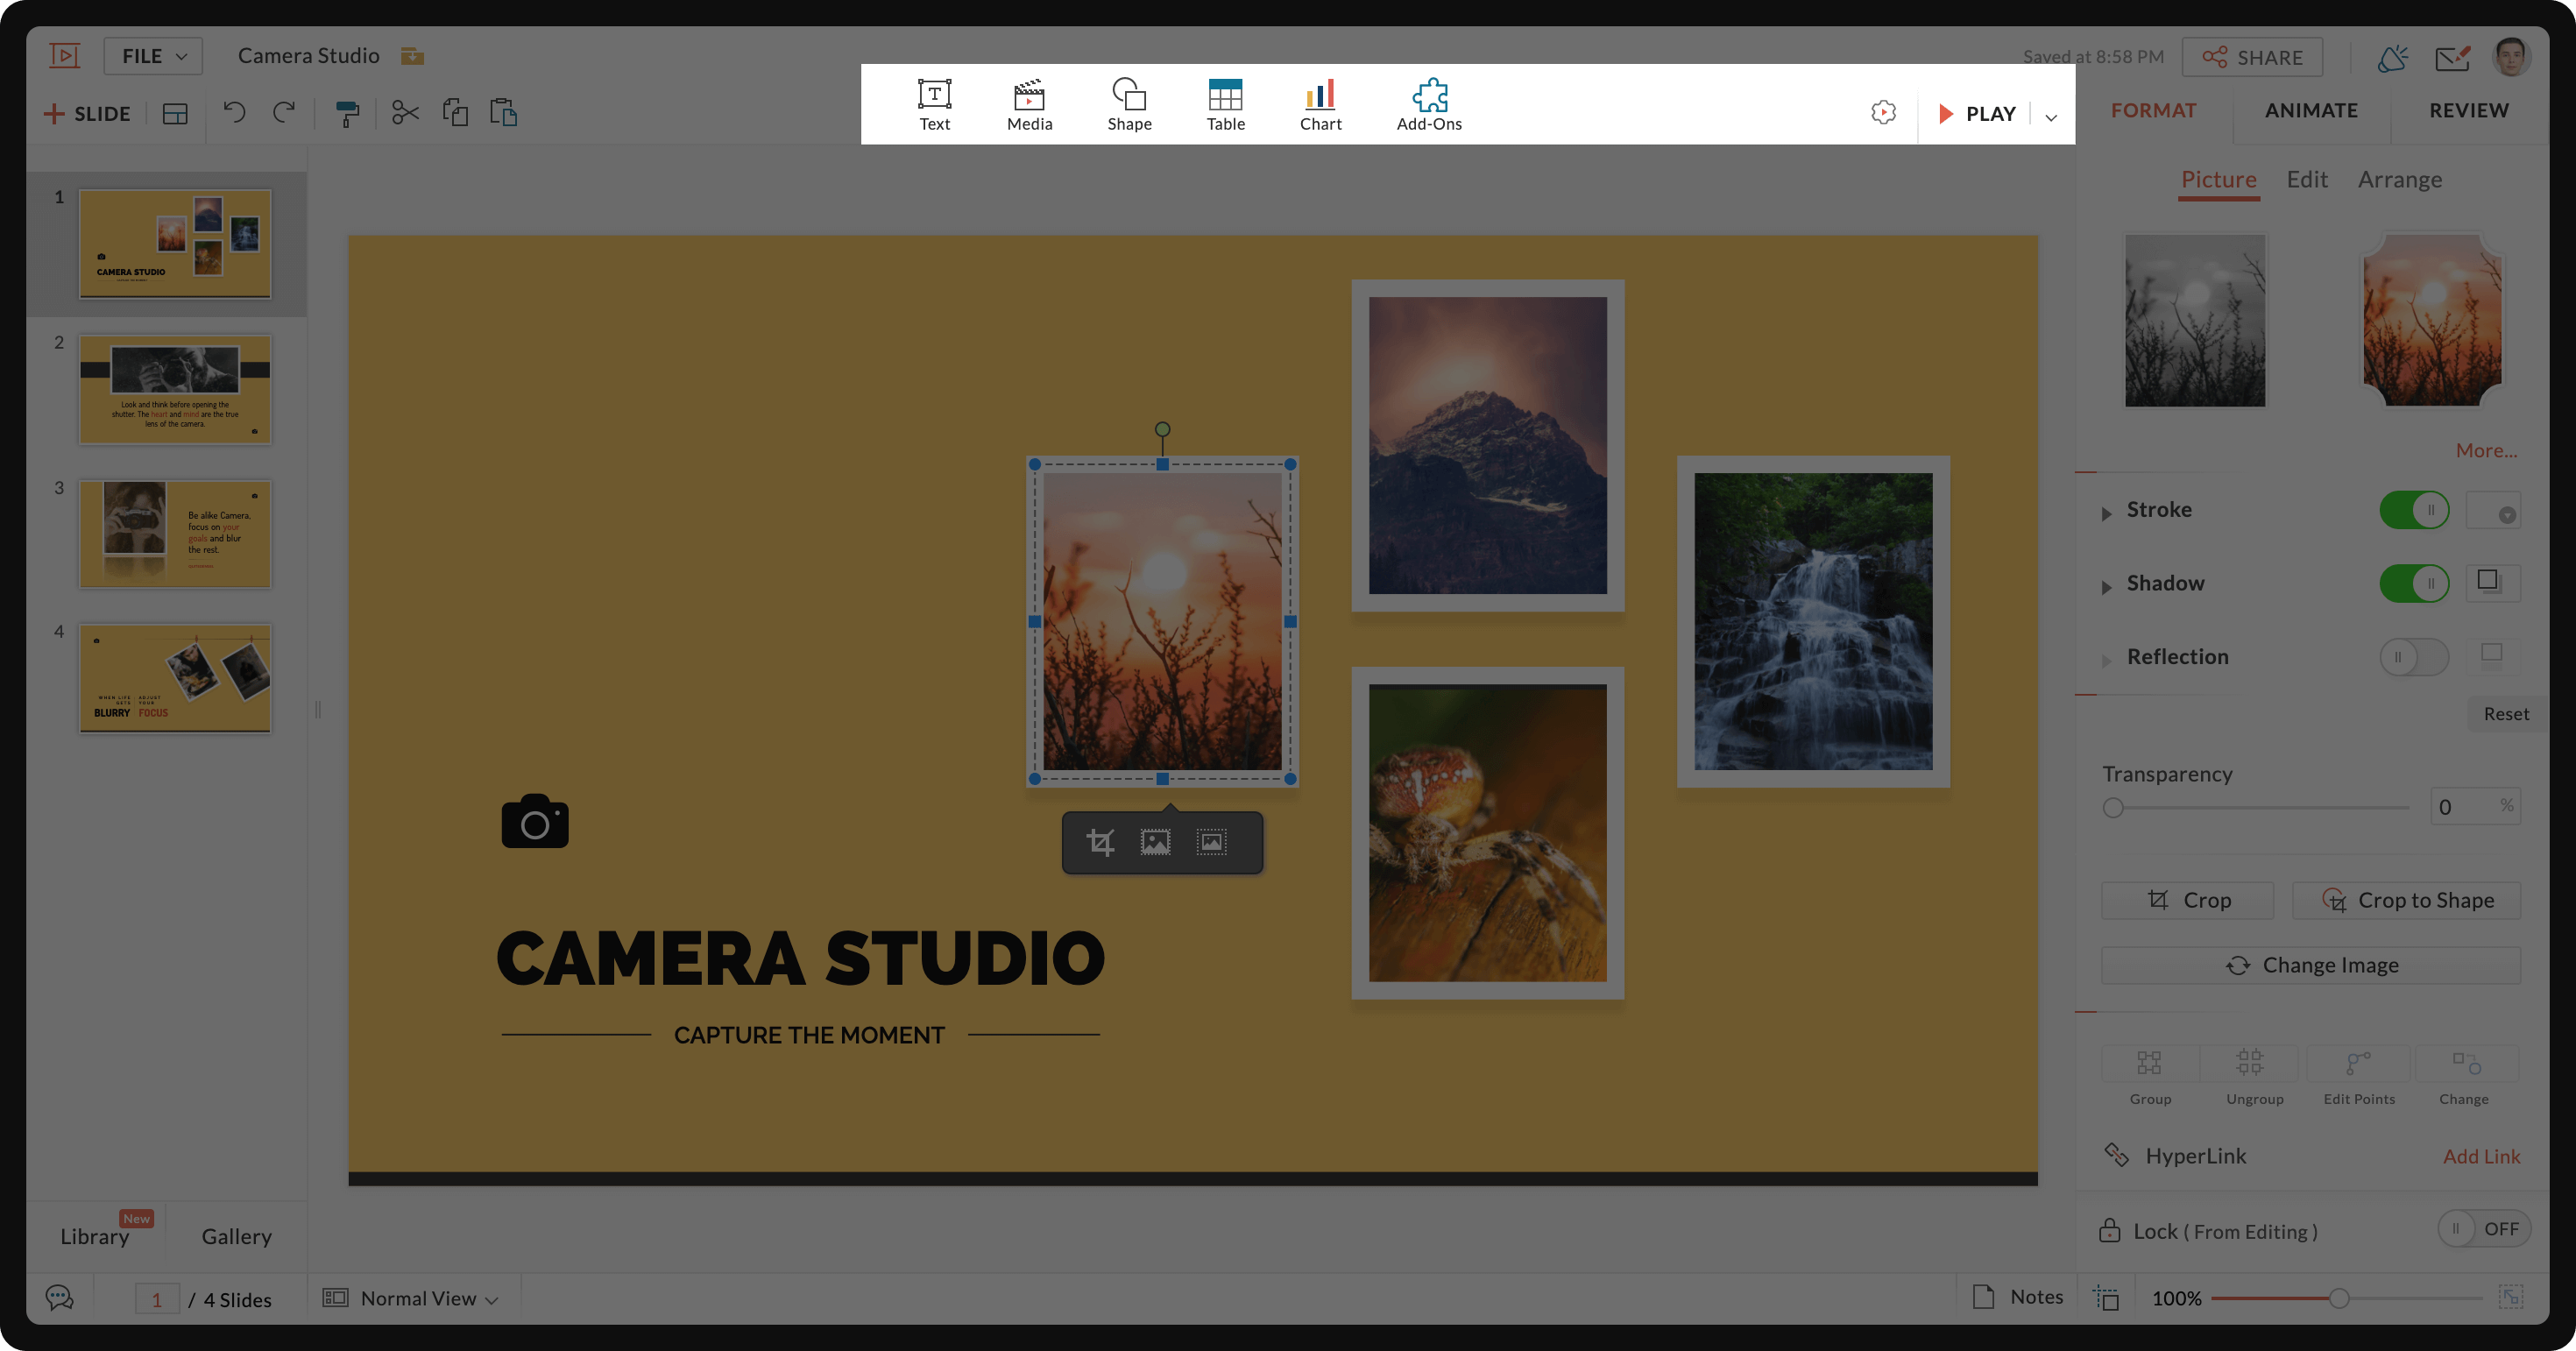Click the Text insert tool
2576x1351 pixels.
[x=934, y=104]
